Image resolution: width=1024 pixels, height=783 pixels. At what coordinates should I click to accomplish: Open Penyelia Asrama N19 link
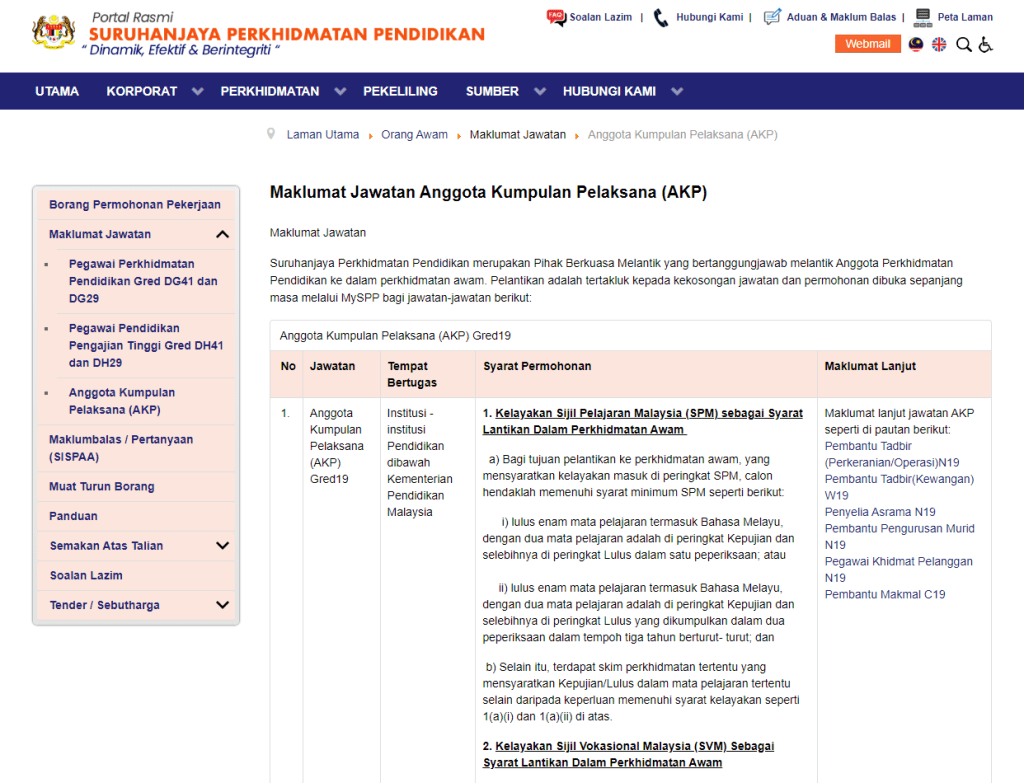880,512
